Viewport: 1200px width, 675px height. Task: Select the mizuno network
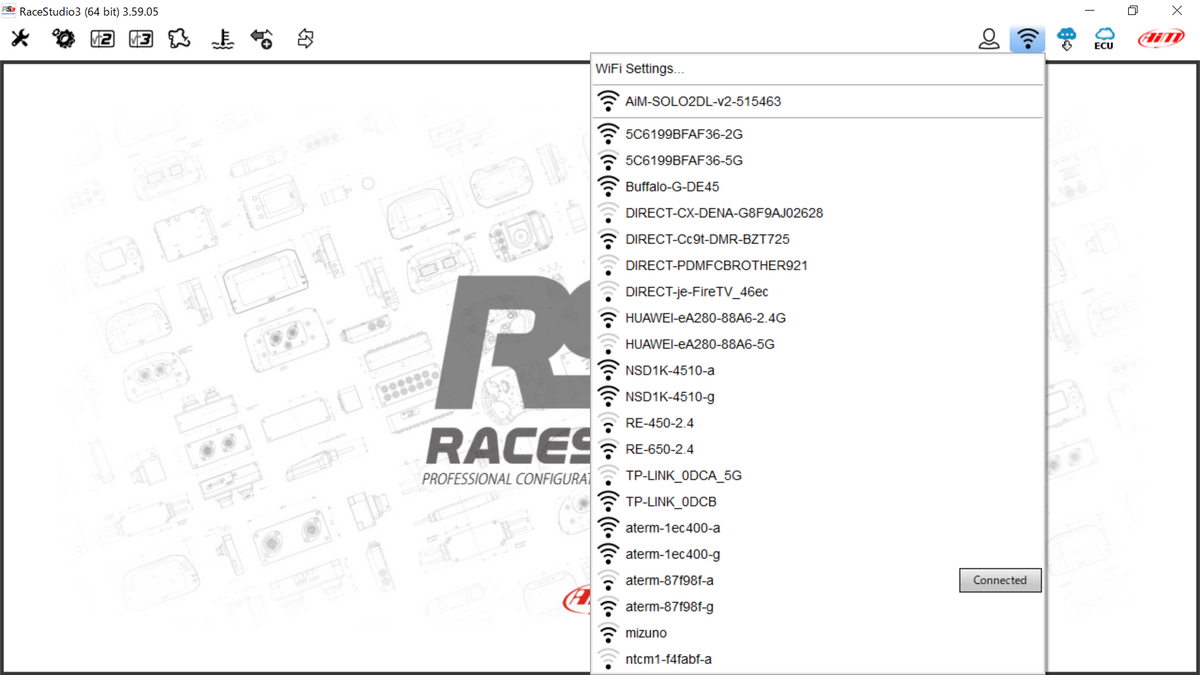click(817, 633)
